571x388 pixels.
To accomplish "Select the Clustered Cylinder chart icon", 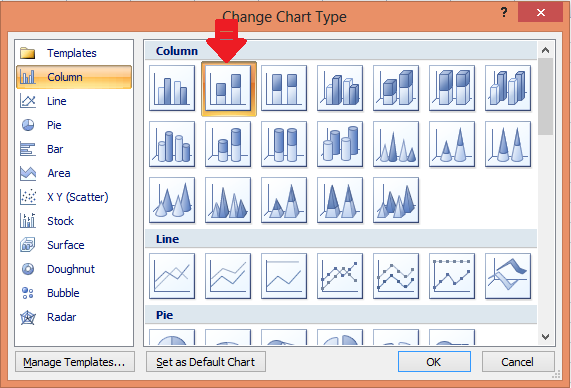I will click(x=172, y=144).
